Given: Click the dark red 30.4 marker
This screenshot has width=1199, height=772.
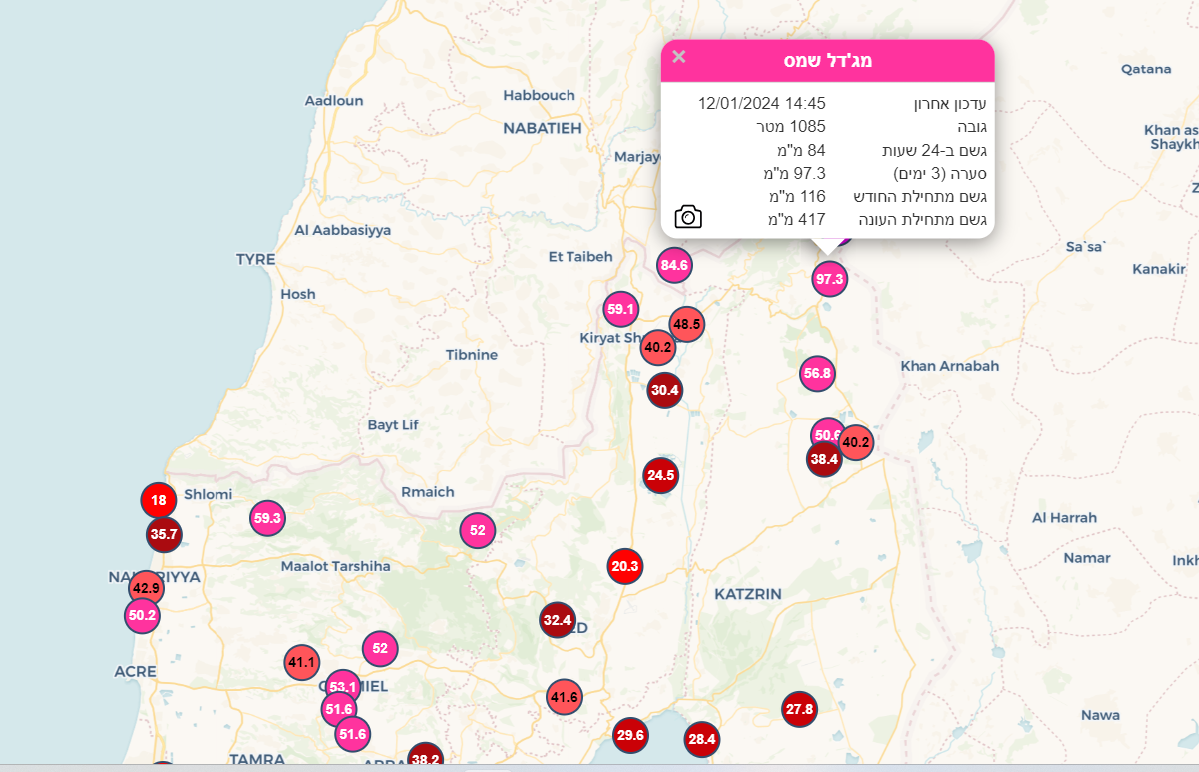Looking at the screenshot, I should 664,389.
